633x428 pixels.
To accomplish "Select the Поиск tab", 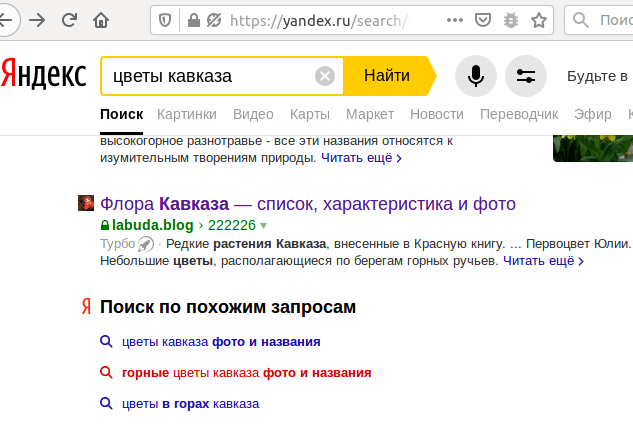I will pos(122,114).
